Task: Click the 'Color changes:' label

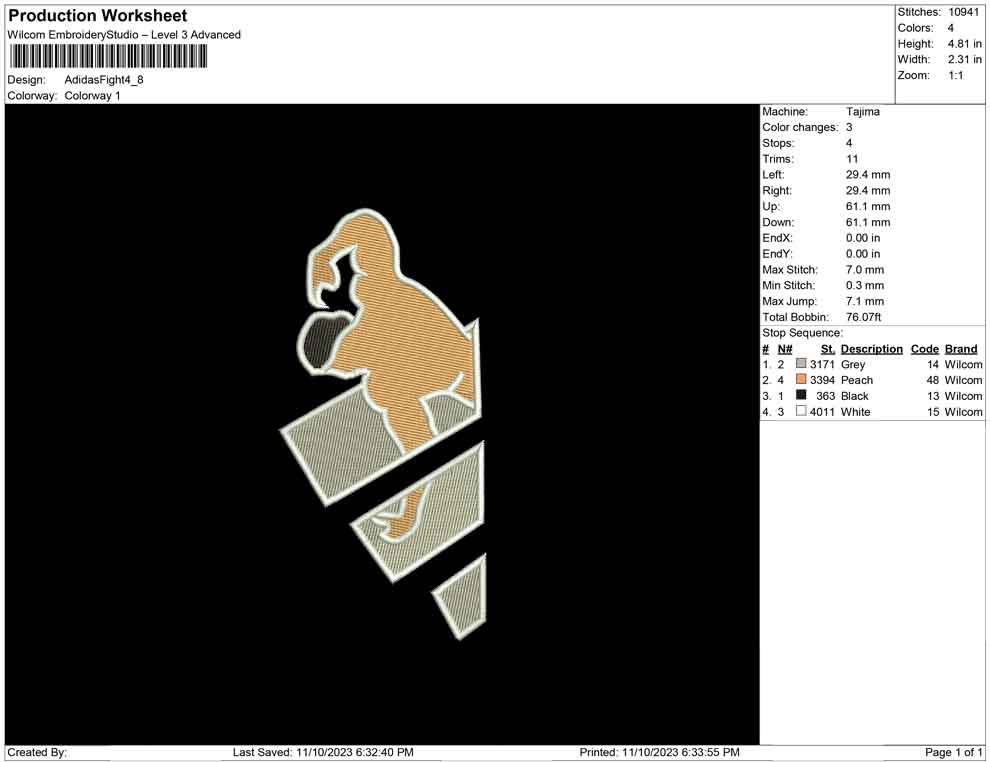Action: (x=800, y=128)
